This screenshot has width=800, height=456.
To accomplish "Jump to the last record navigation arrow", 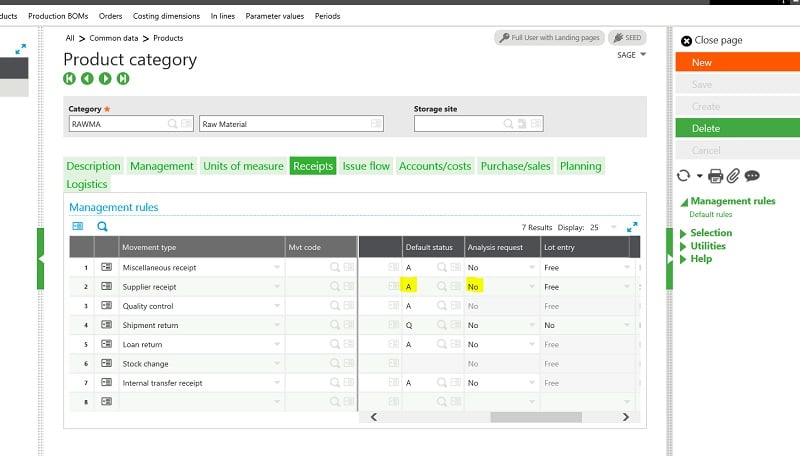I will (x=123, y=79).
